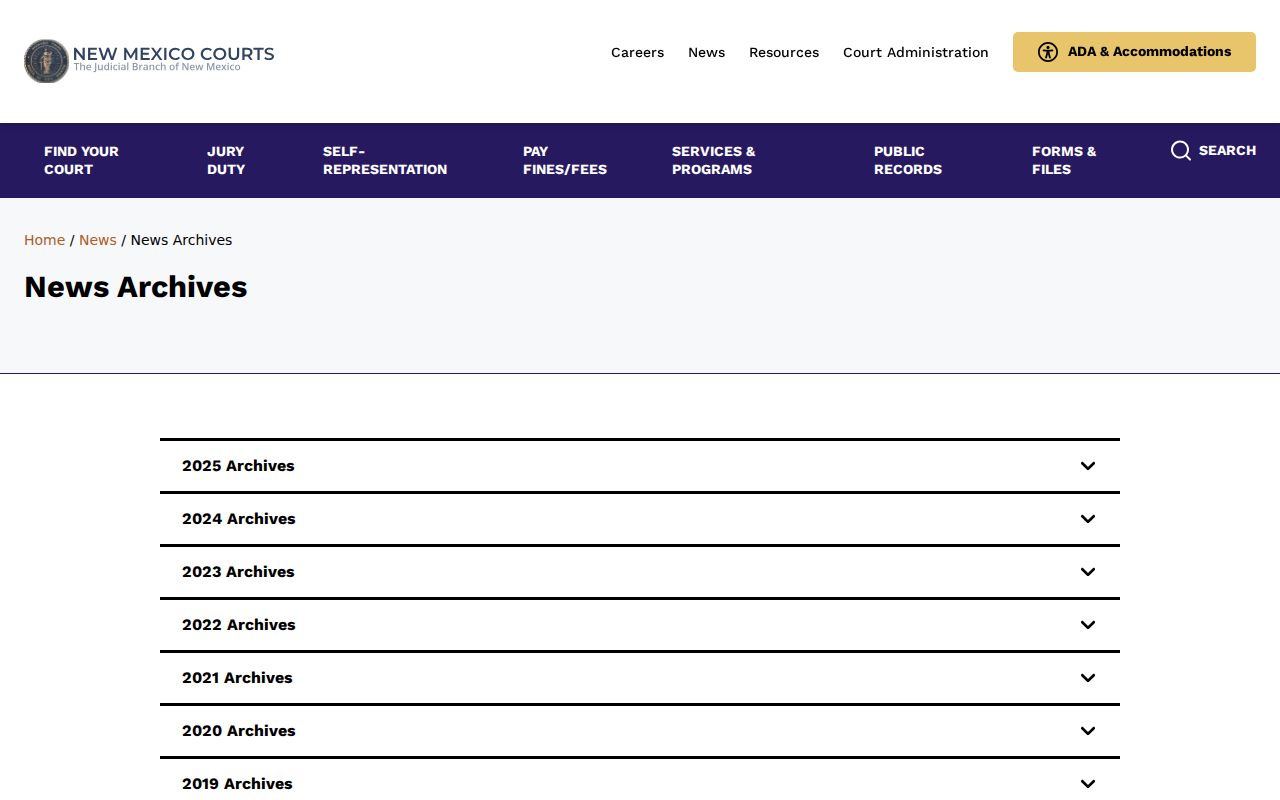
Task: Expand the 2020 Archives chevron
Action: click(x=1088, y=731)
